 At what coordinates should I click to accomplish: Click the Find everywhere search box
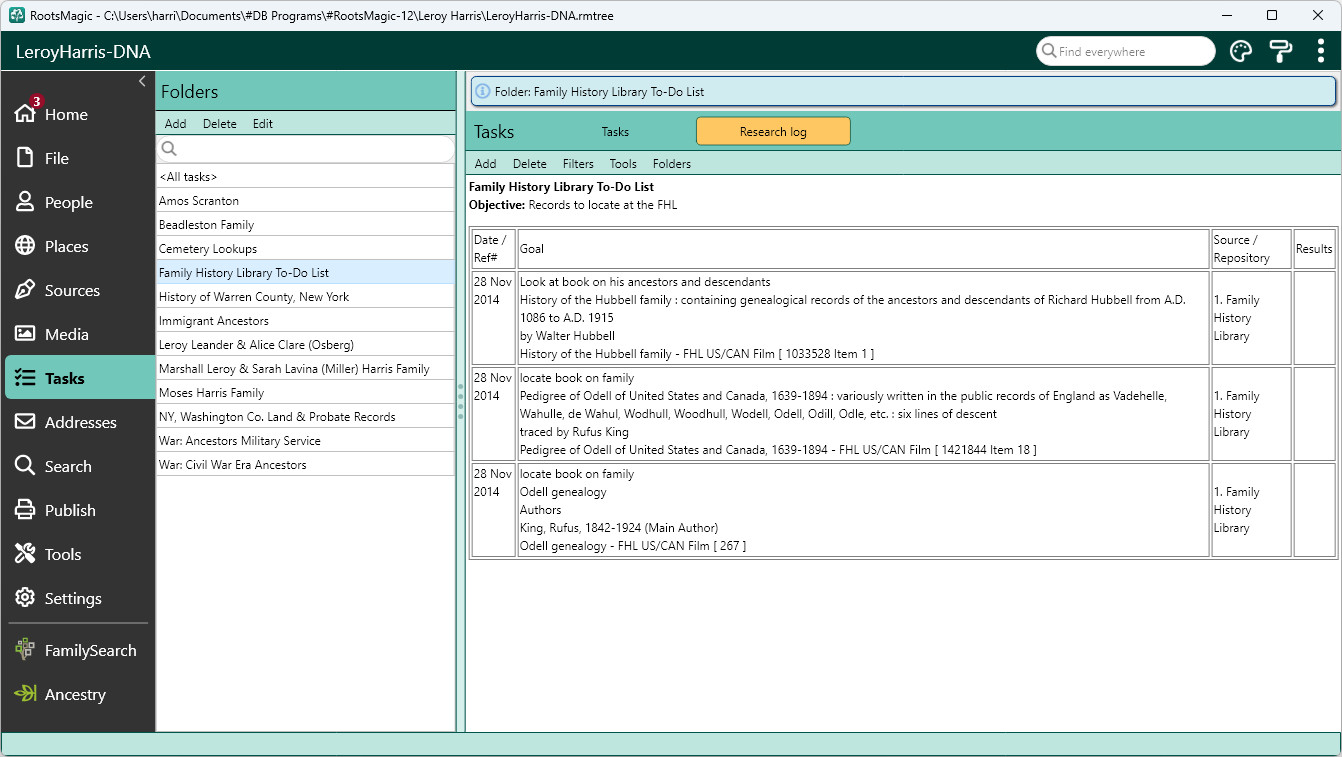click(x=1126, y=52)
